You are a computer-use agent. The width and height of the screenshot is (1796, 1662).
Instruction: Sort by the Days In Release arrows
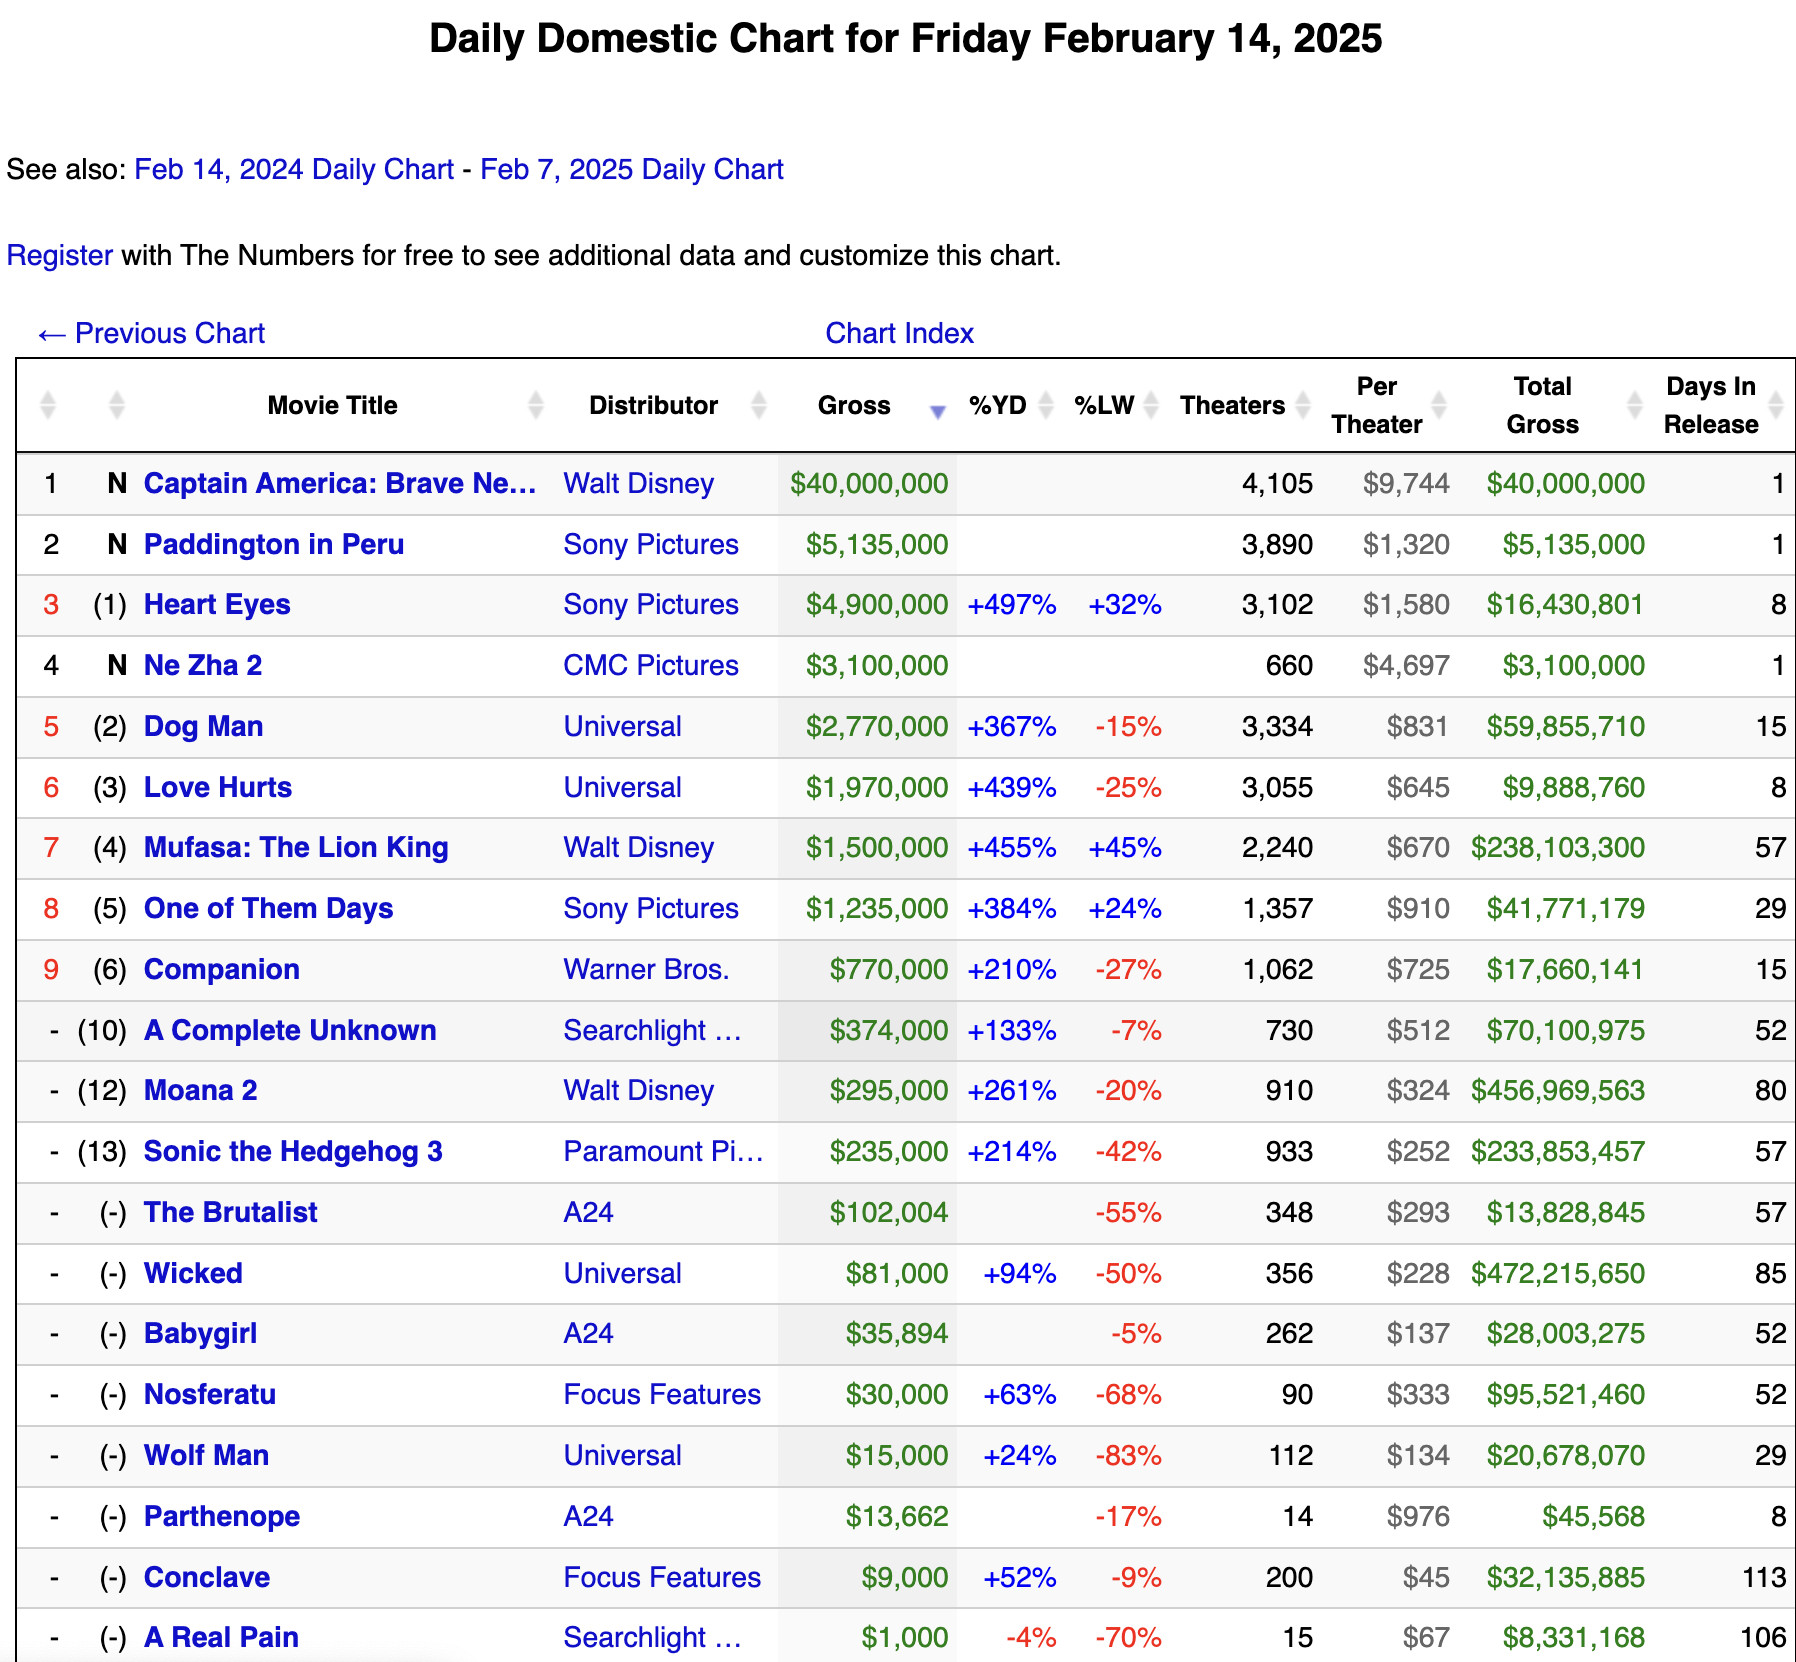(x=1776, y=405)
